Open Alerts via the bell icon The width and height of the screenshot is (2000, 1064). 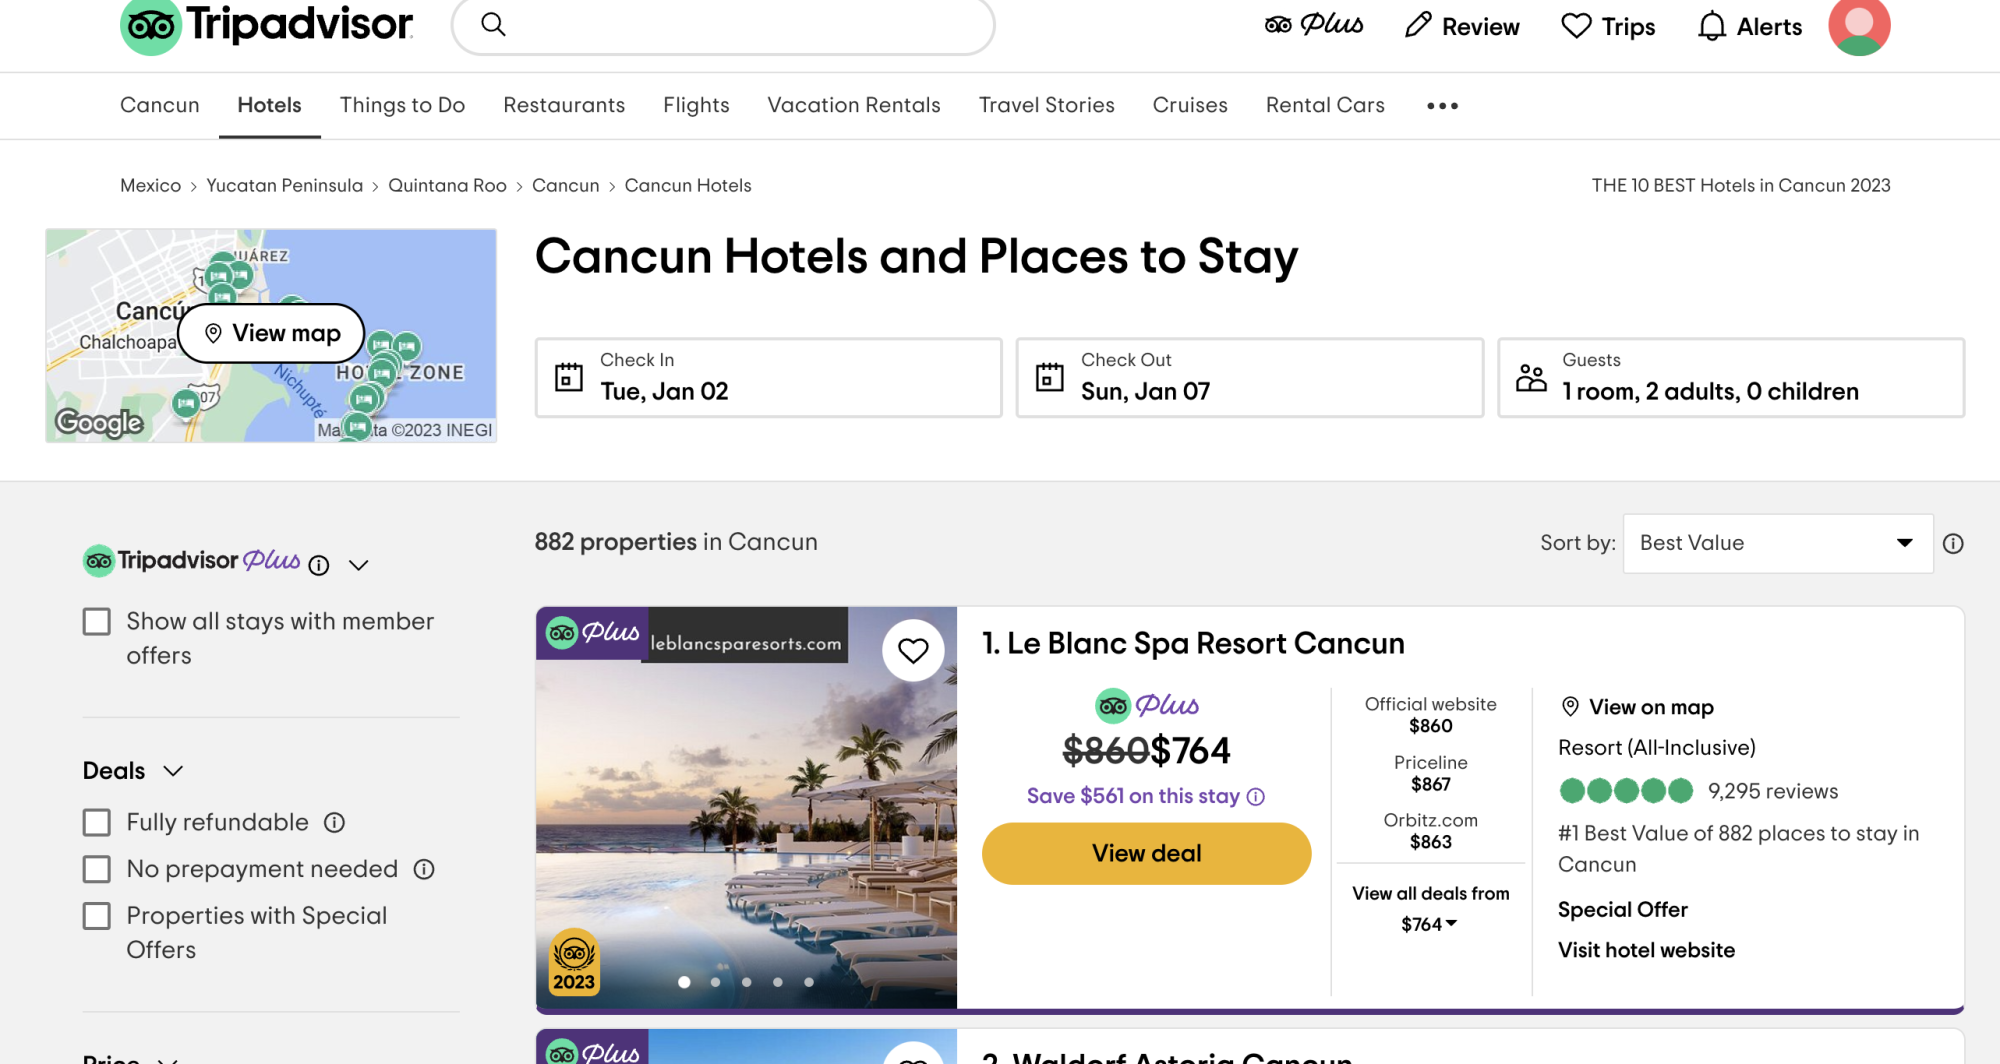point(1712,26)
